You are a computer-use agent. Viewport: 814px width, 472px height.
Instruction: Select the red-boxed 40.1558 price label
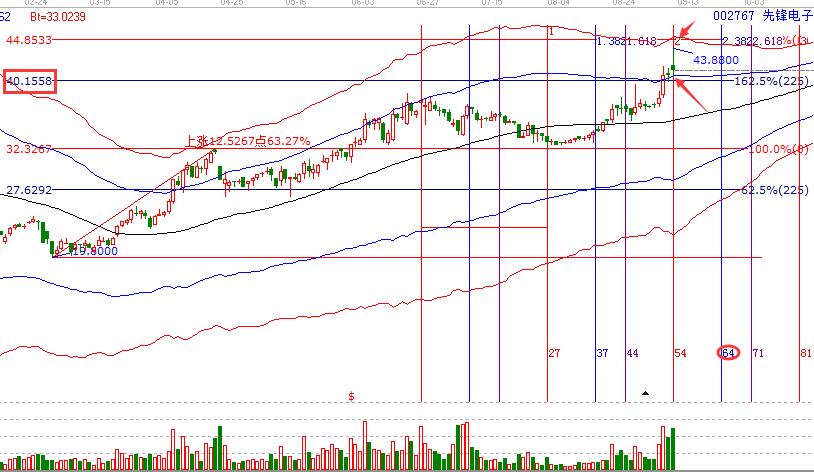coord(29,80)
